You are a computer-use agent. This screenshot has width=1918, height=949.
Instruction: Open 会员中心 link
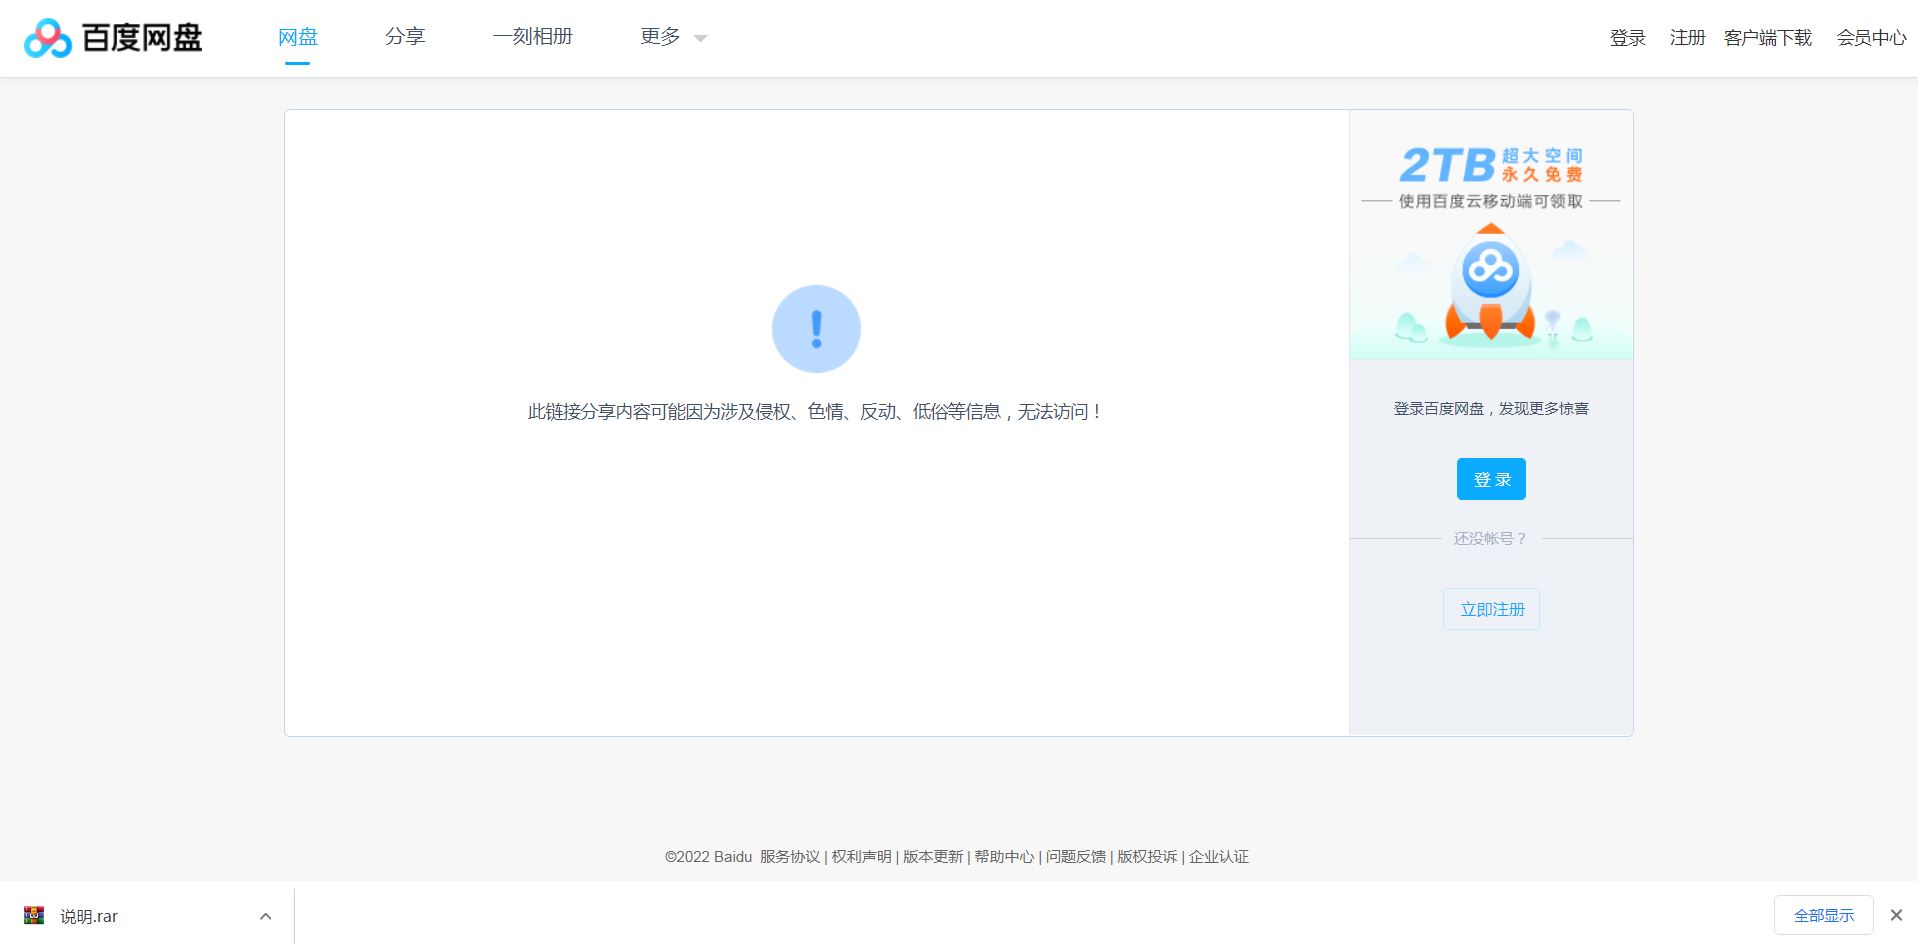tap(1871, 38)
